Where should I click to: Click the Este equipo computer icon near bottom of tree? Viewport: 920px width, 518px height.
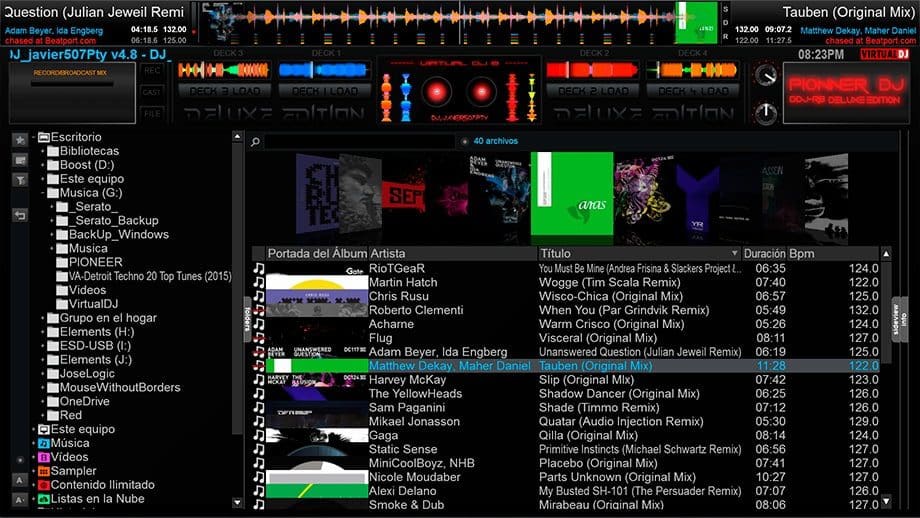click(43, 429)
